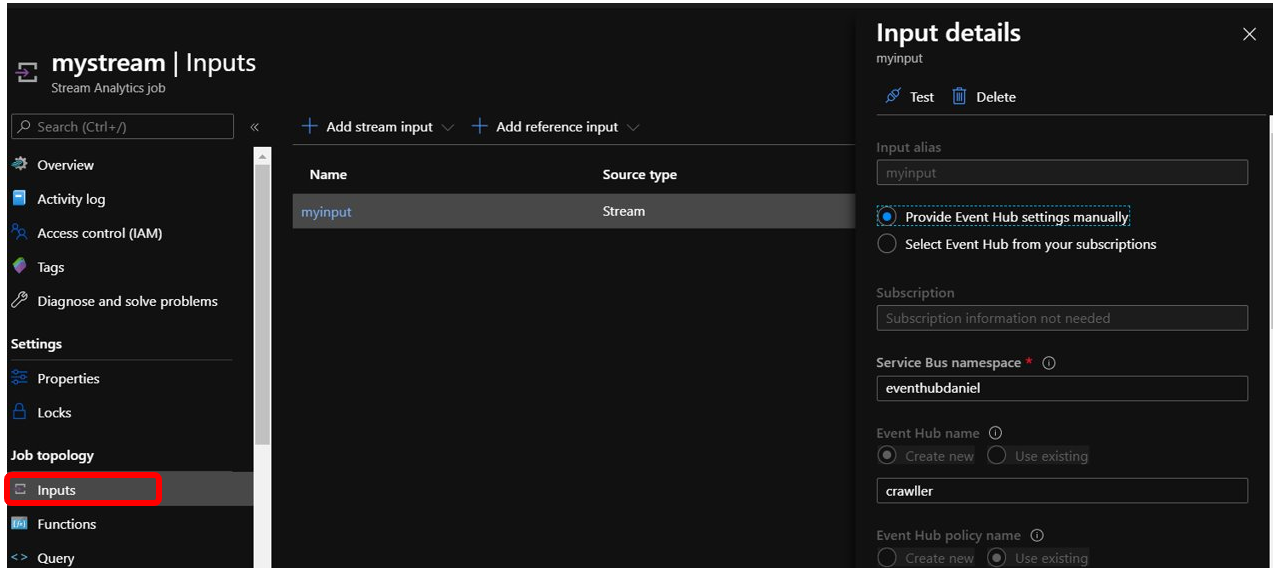Screen dimensions: 1276x574
Task: Open the myinput link in the table
Action: click(x=326, y=212)
